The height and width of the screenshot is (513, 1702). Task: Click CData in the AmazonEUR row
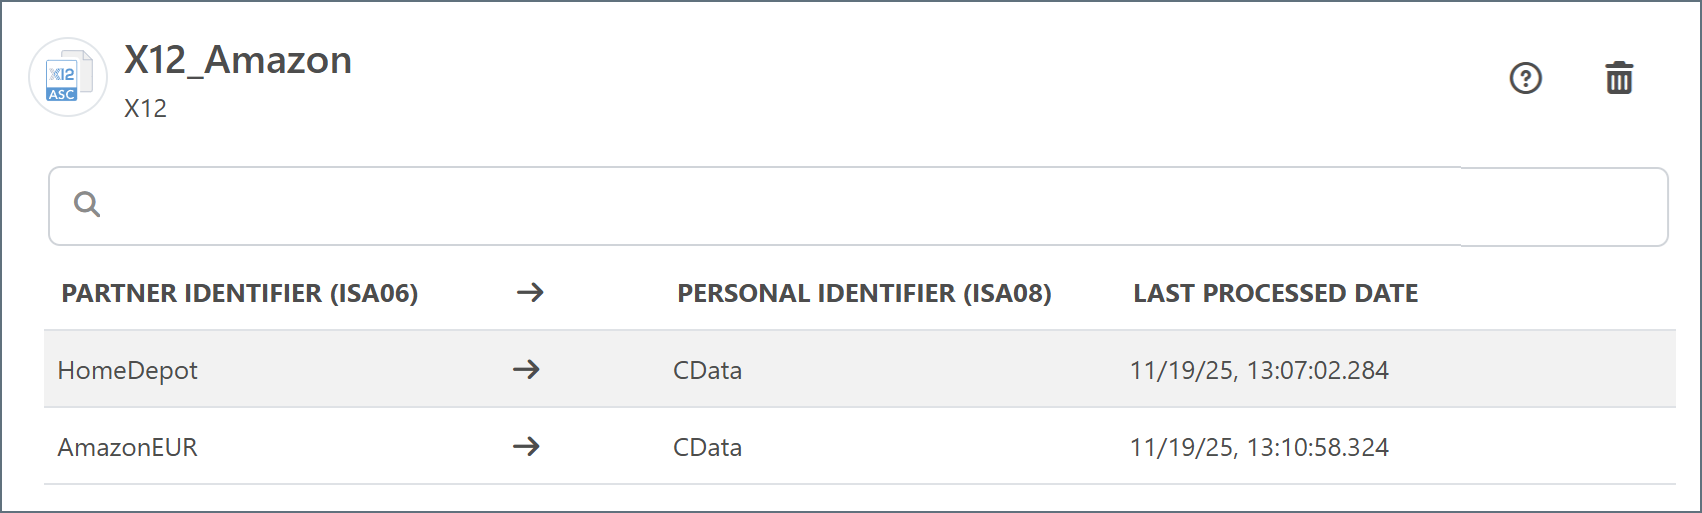[707, 447]
